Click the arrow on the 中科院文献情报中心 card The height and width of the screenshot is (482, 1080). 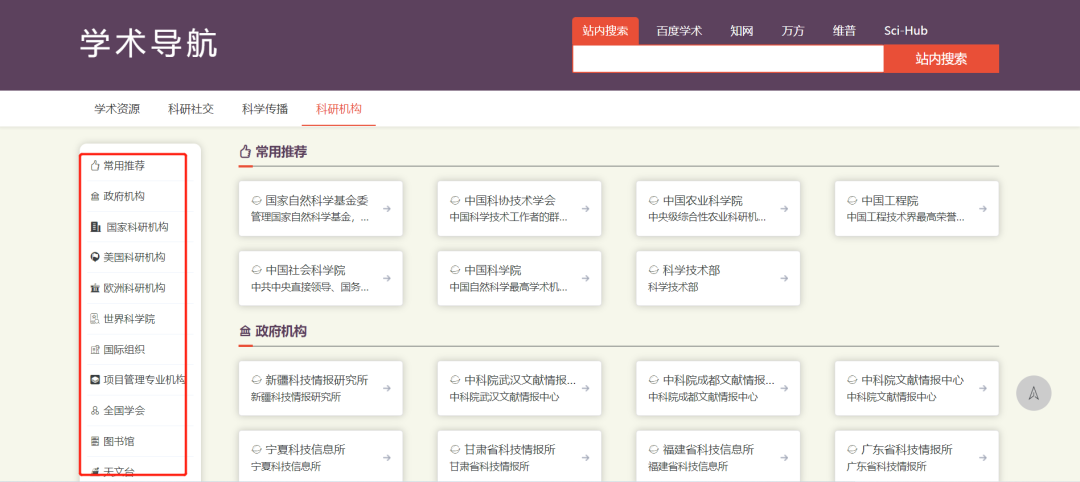pos(983,388)
